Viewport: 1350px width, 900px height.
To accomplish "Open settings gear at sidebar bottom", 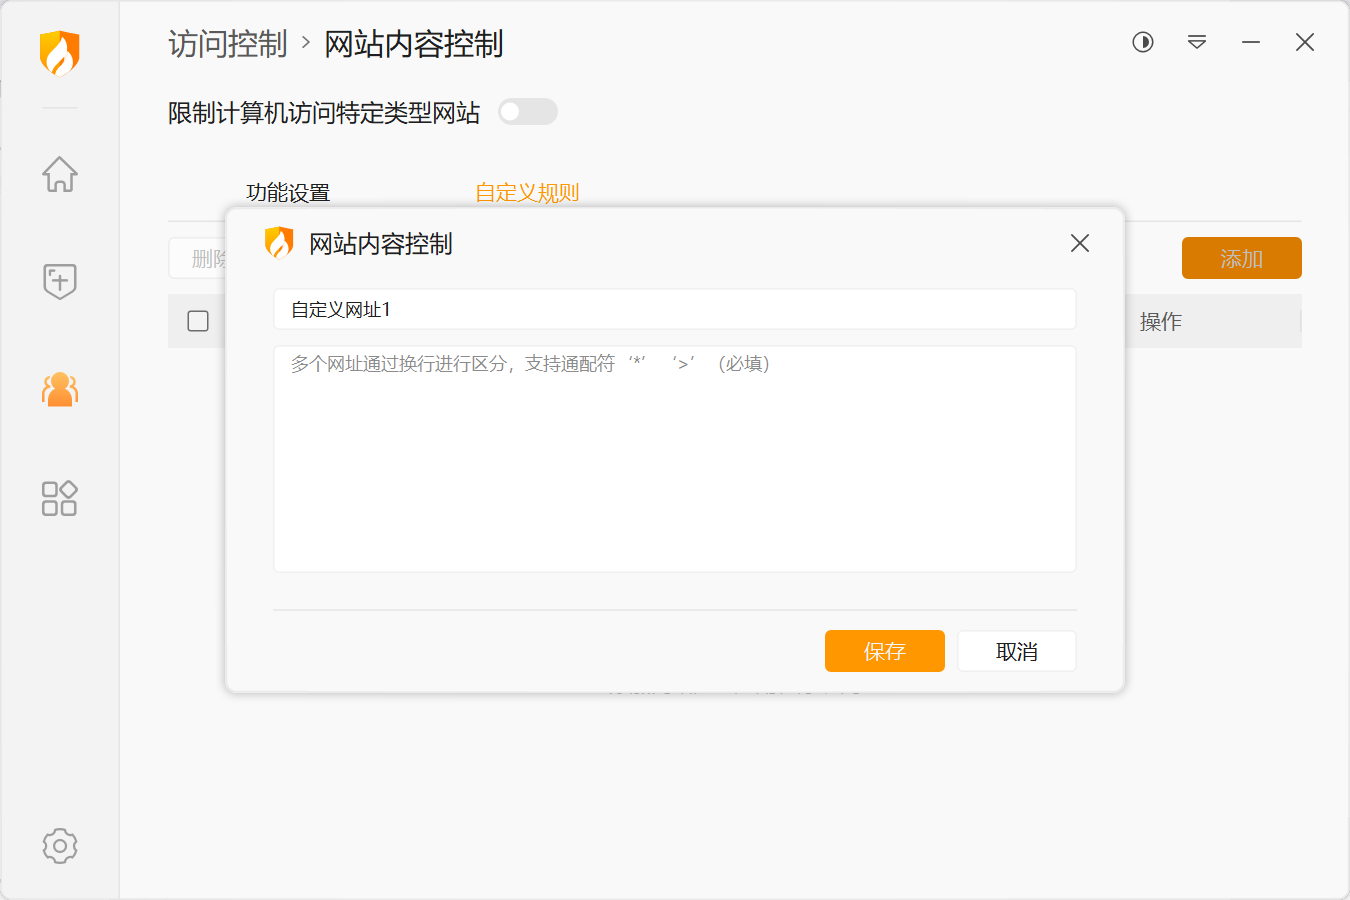I will click(60, 846).
